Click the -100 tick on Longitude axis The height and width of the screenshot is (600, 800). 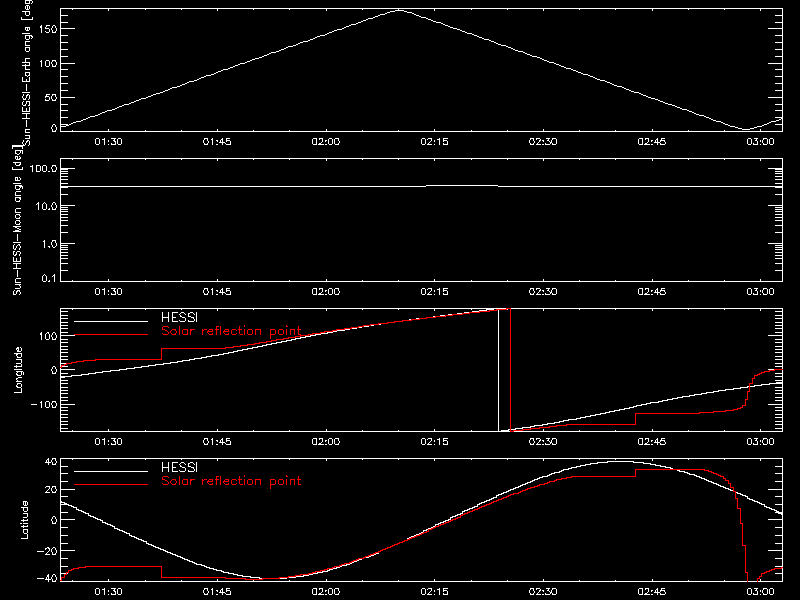pos(44,404)
